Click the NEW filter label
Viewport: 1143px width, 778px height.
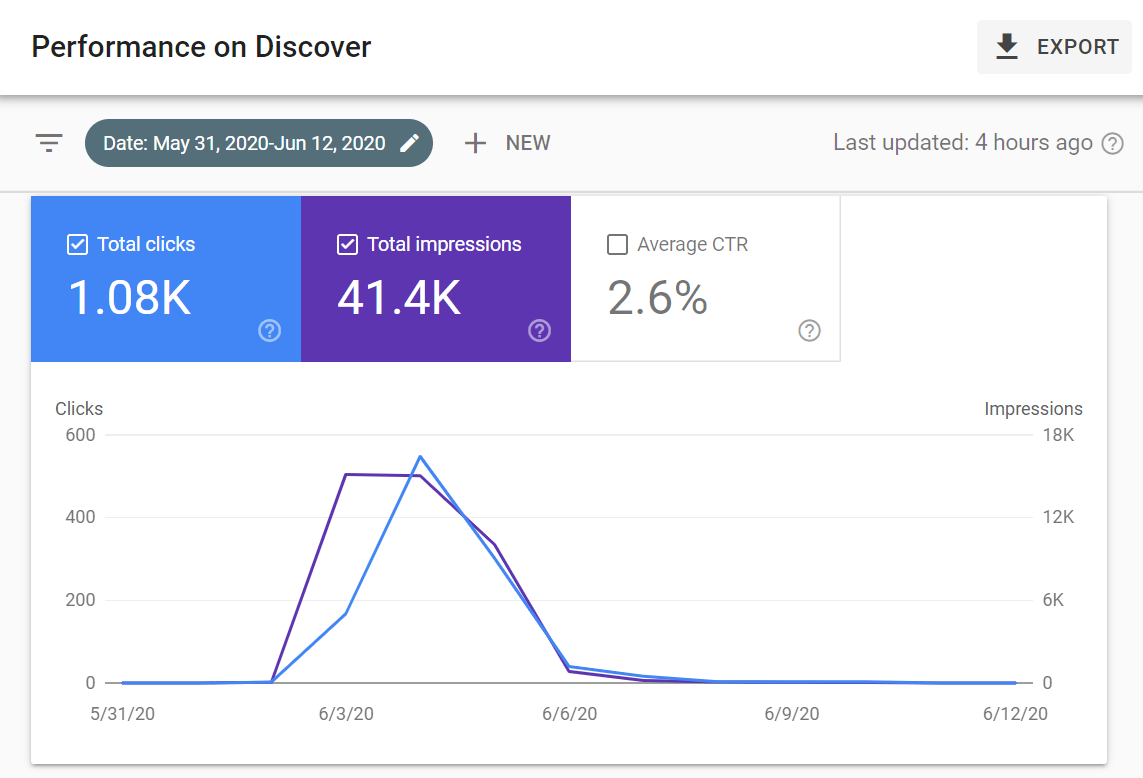tap(528, 143)
